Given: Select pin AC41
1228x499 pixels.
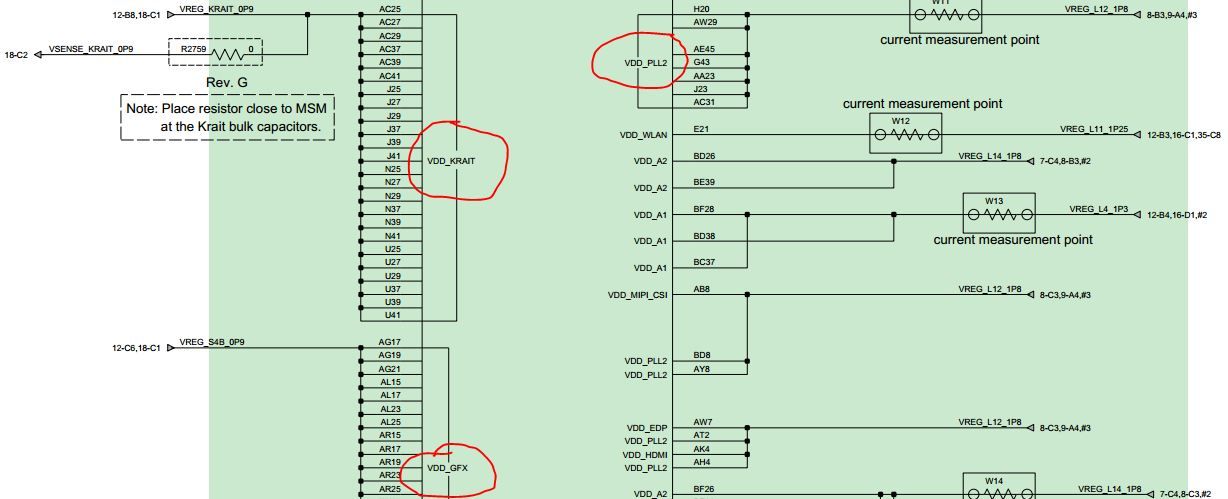Looking at the screenshot, I should pos(390,75).
